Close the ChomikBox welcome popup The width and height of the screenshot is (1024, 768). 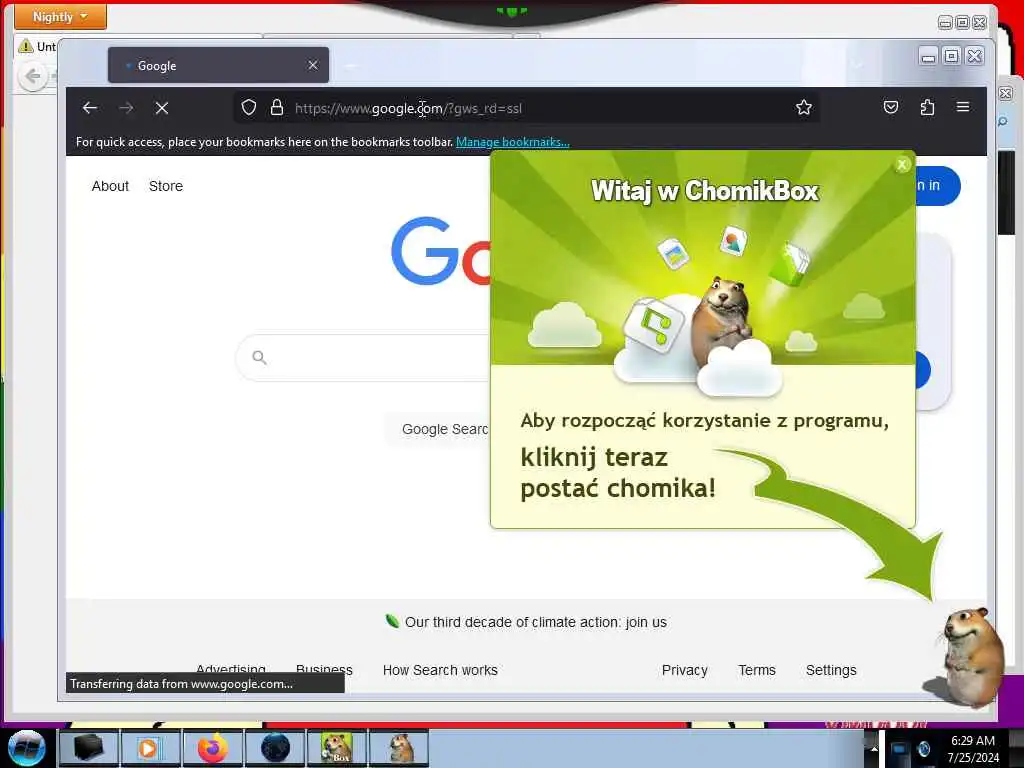coord(902,165)
